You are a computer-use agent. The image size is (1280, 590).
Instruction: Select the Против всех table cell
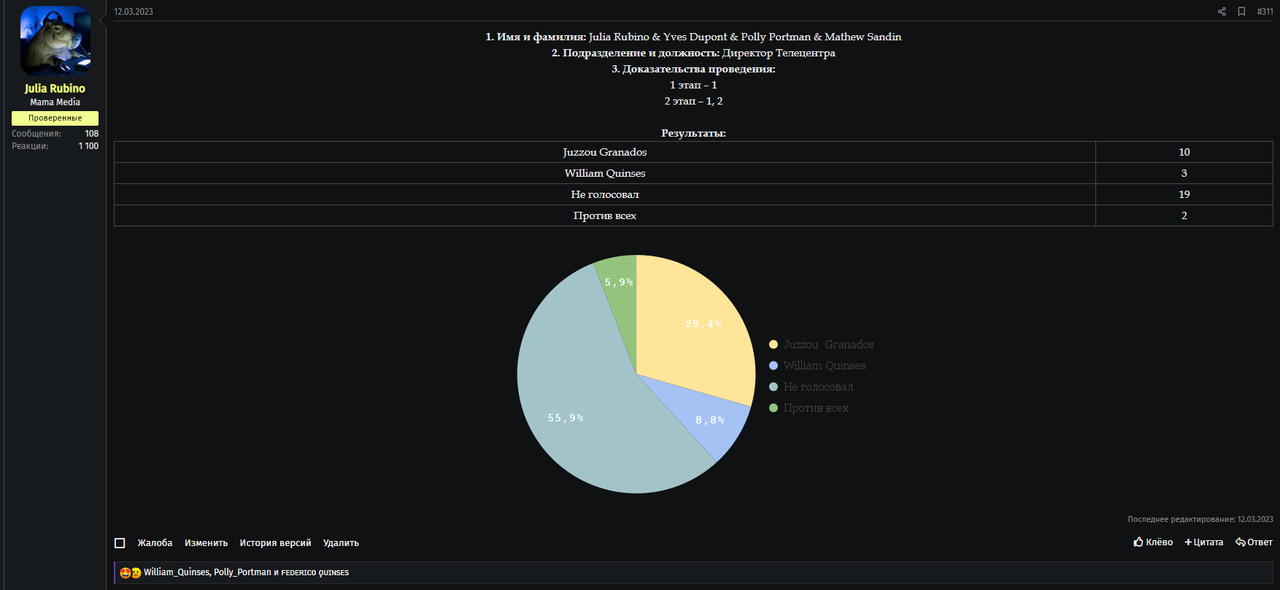tap(605, 215)
